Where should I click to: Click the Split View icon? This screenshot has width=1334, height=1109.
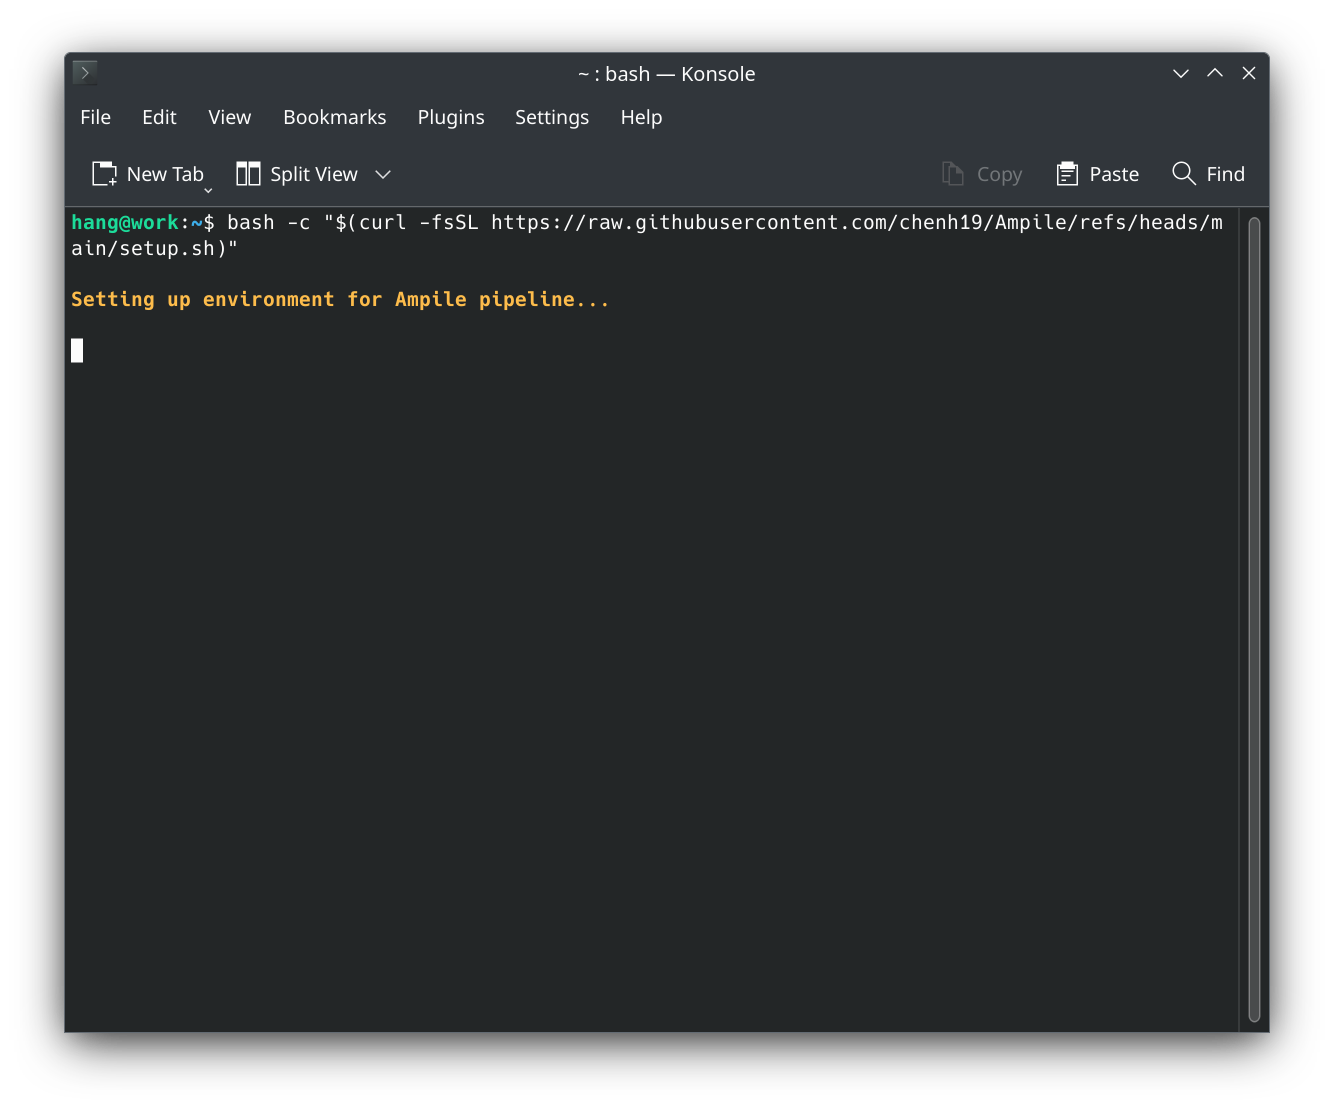pos(248,174)
